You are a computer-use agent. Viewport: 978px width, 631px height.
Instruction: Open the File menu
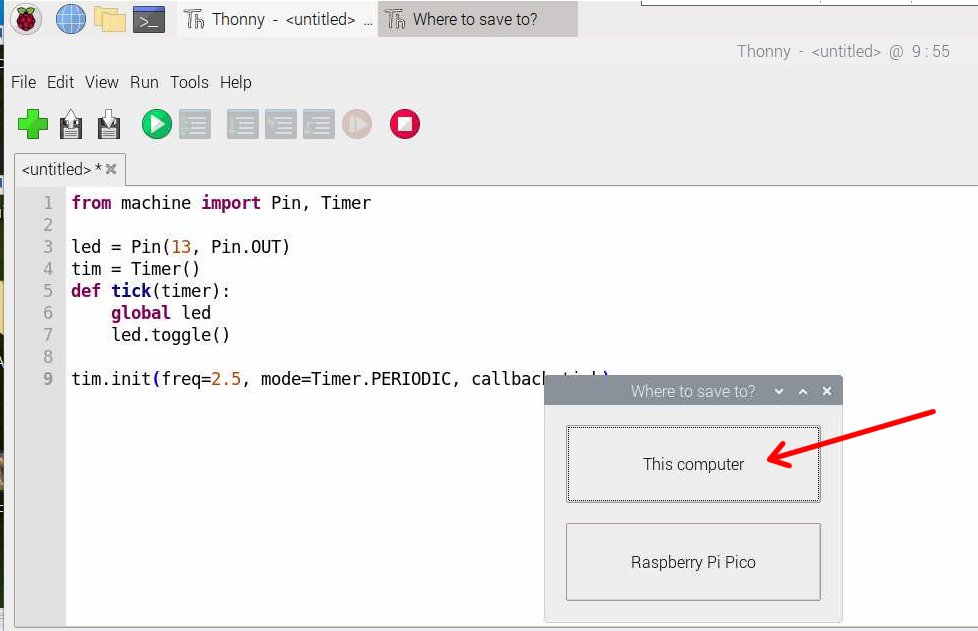[x=24, y=82]
